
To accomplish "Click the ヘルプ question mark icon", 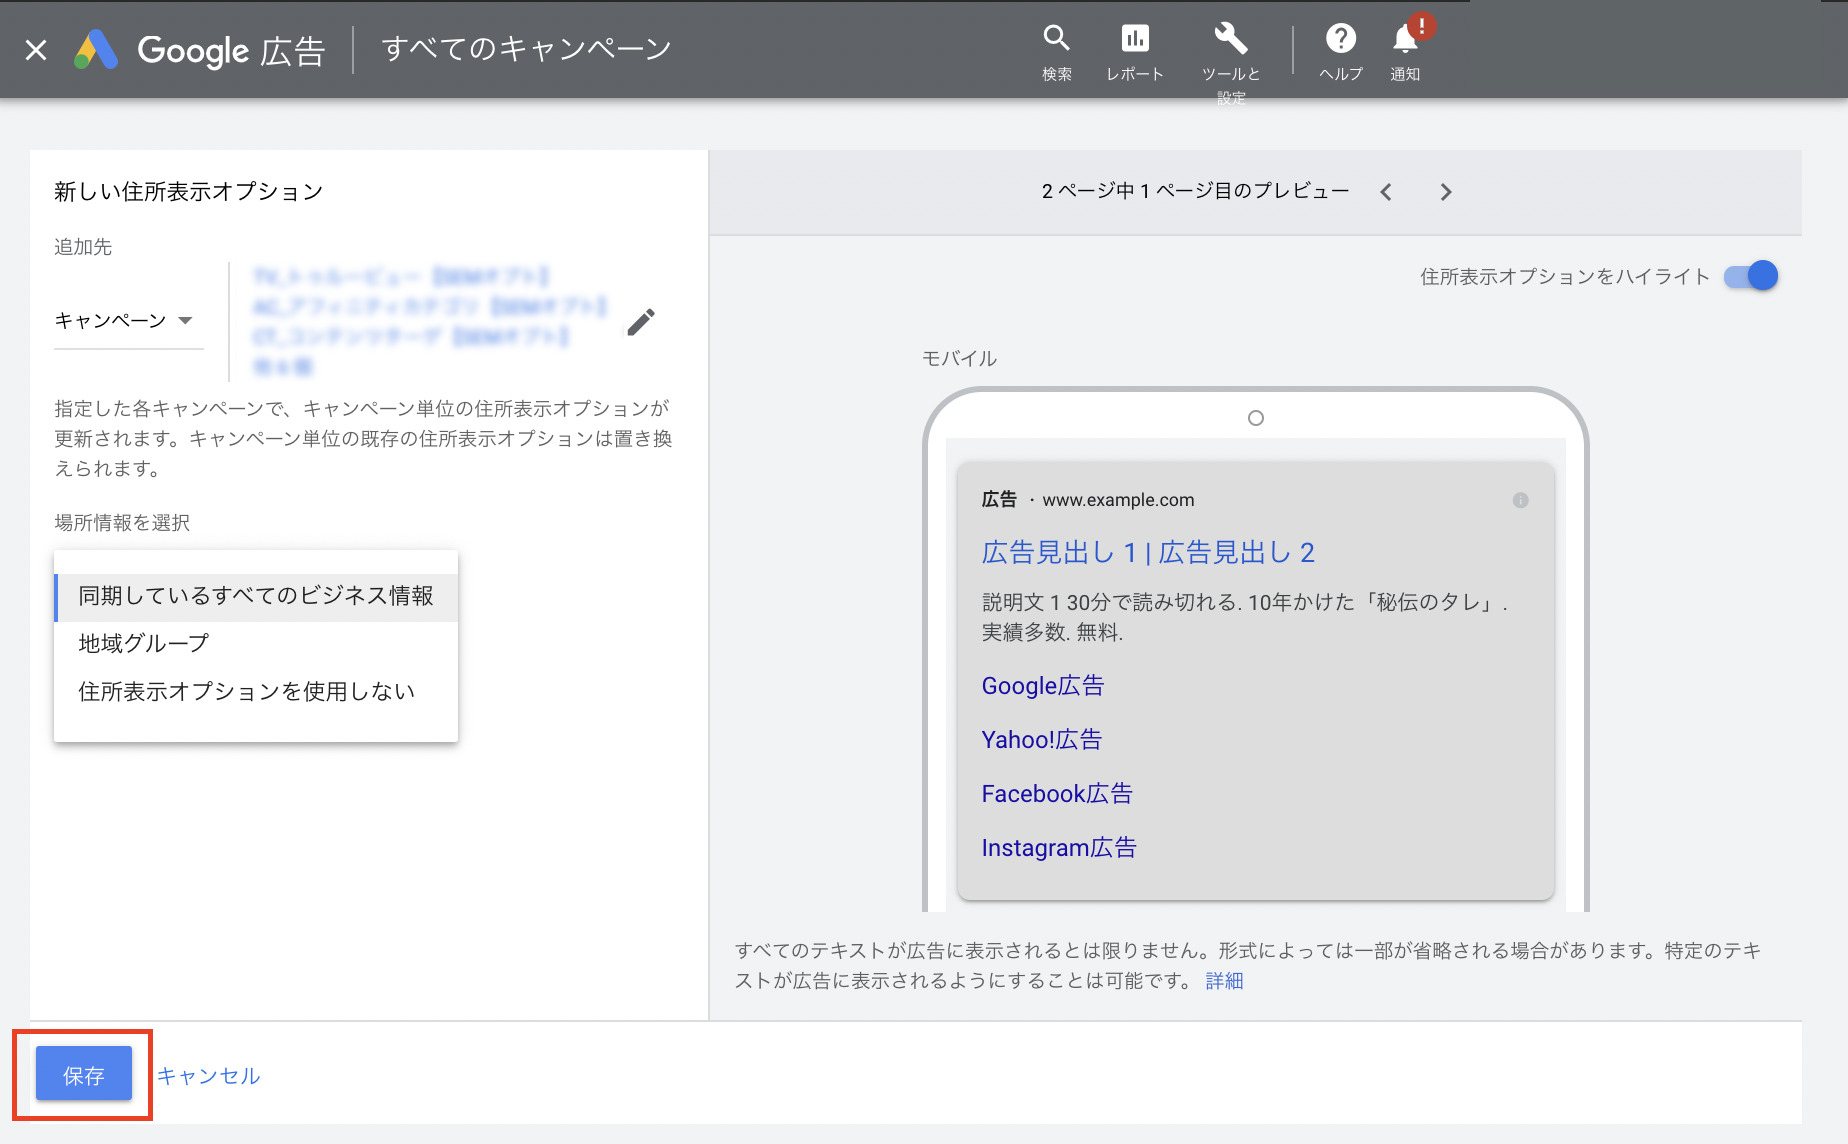I will click(x=1340, y=38).
